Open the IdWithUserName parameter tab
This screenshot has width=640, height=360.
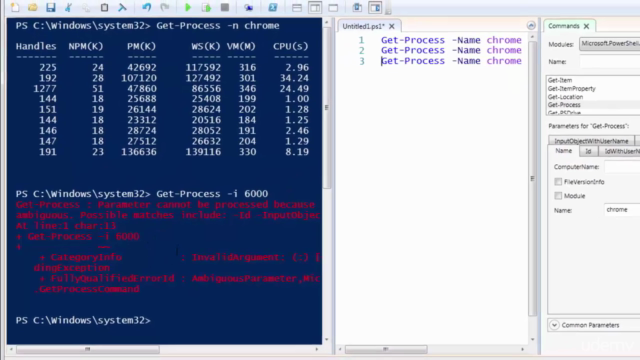pos(620,151)
